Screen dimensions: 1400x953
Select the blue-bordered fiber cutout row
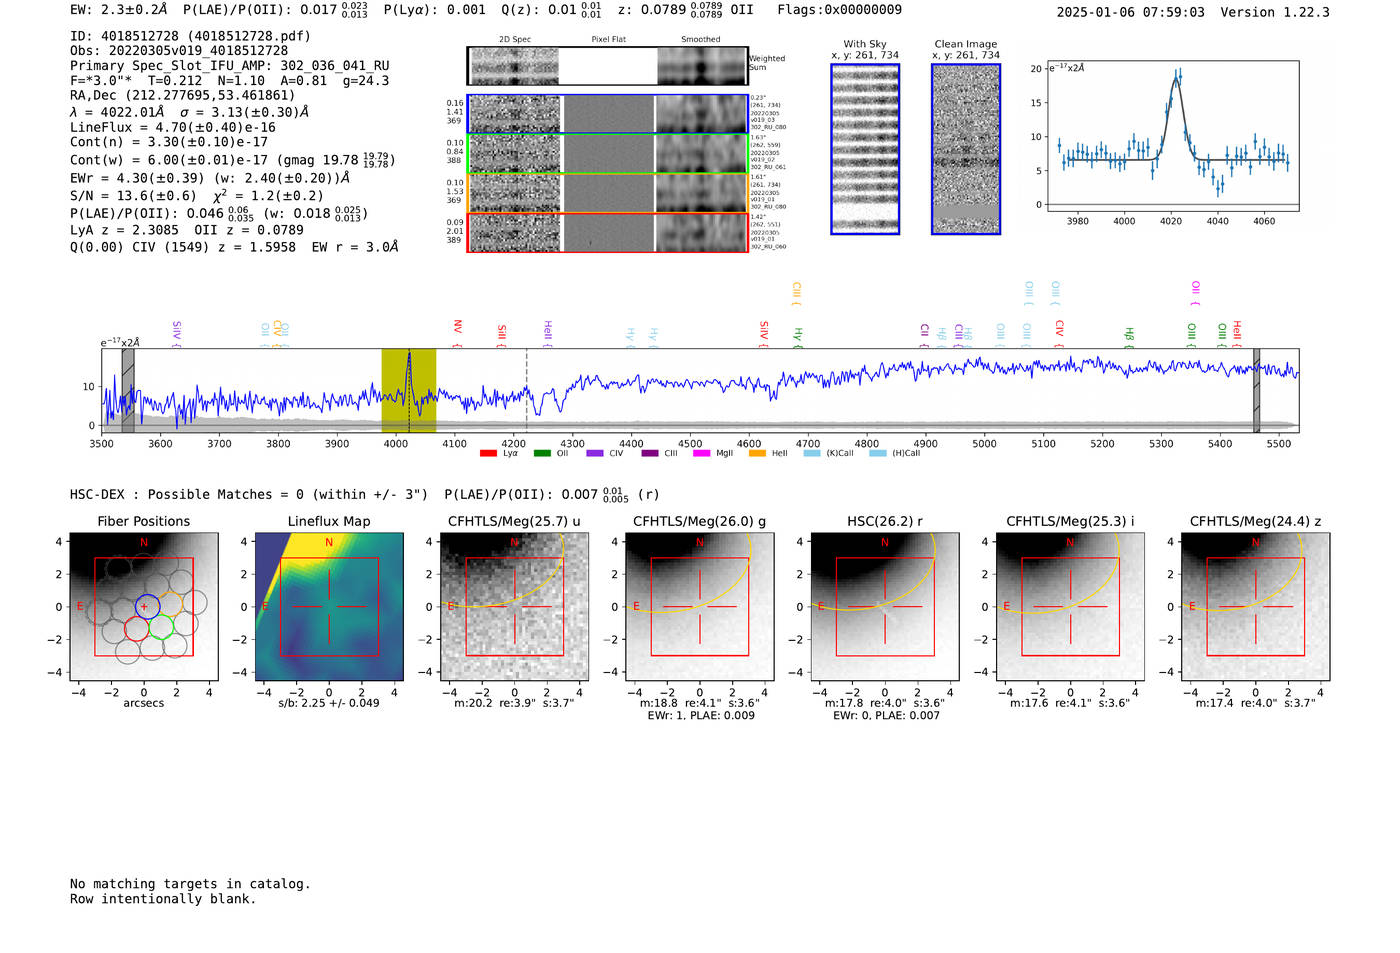click(607, 114)
